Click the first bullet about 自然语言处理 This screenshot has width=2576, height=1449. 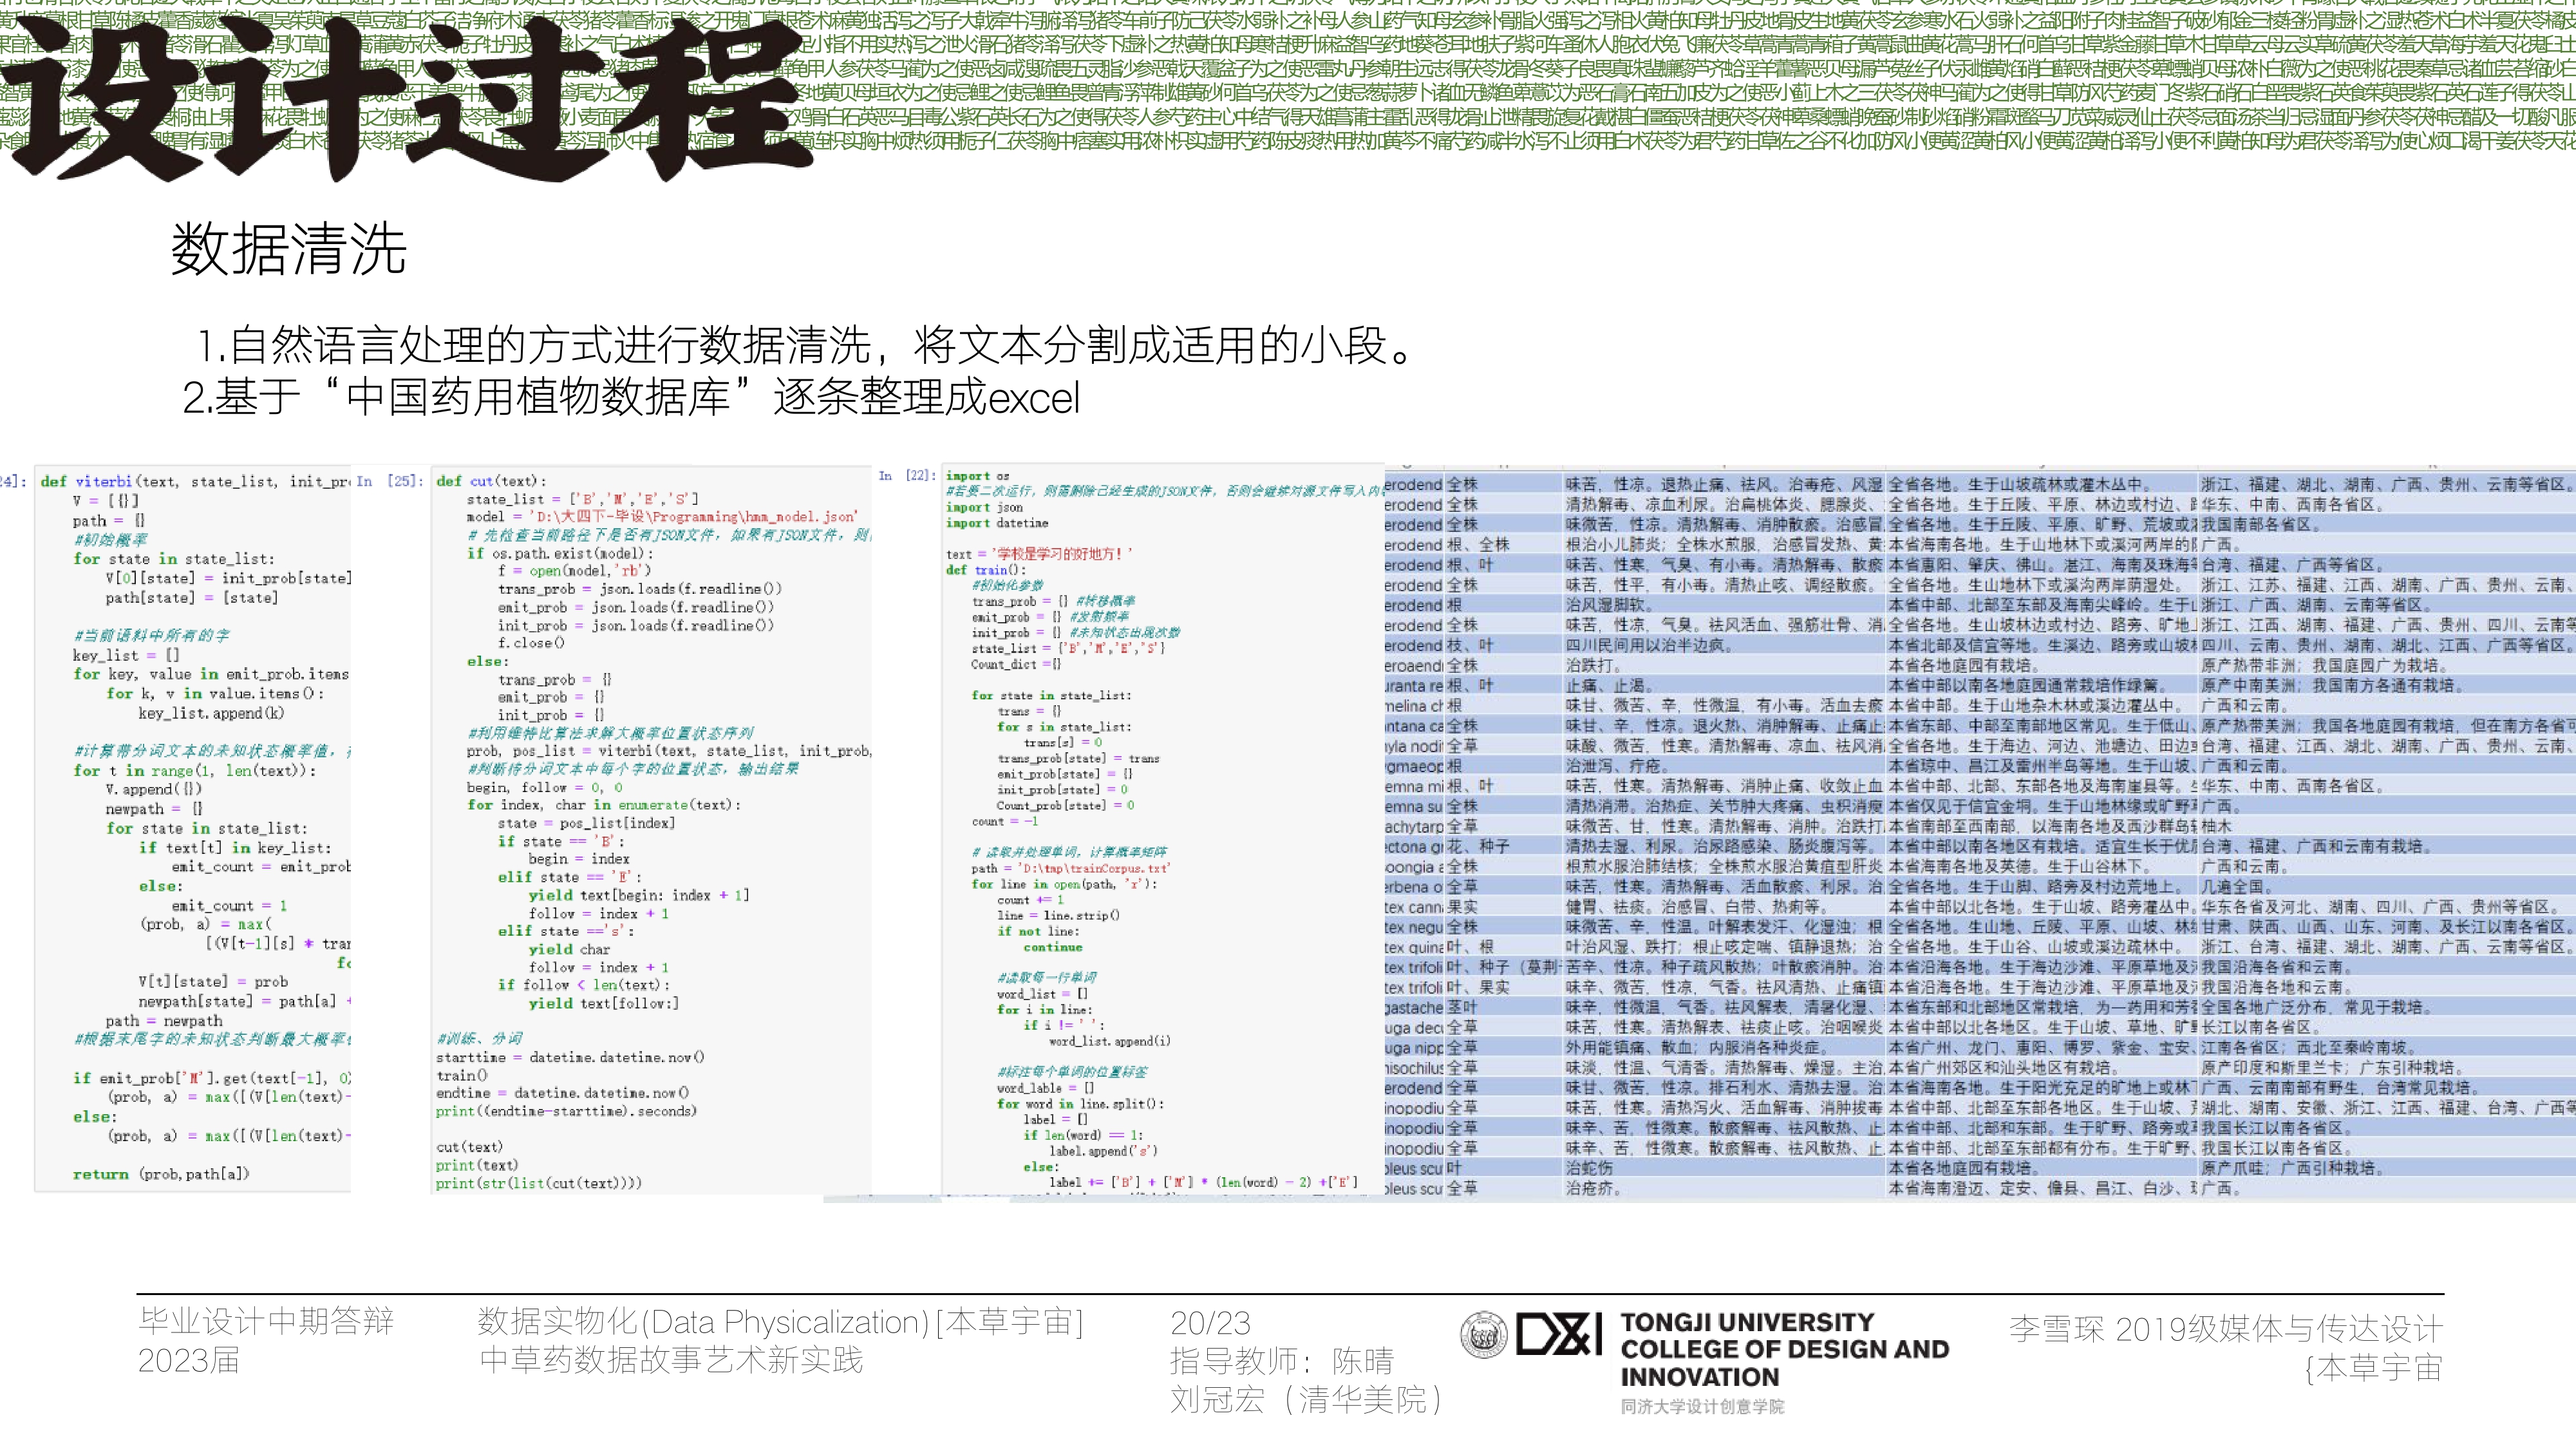coord(806,346)
